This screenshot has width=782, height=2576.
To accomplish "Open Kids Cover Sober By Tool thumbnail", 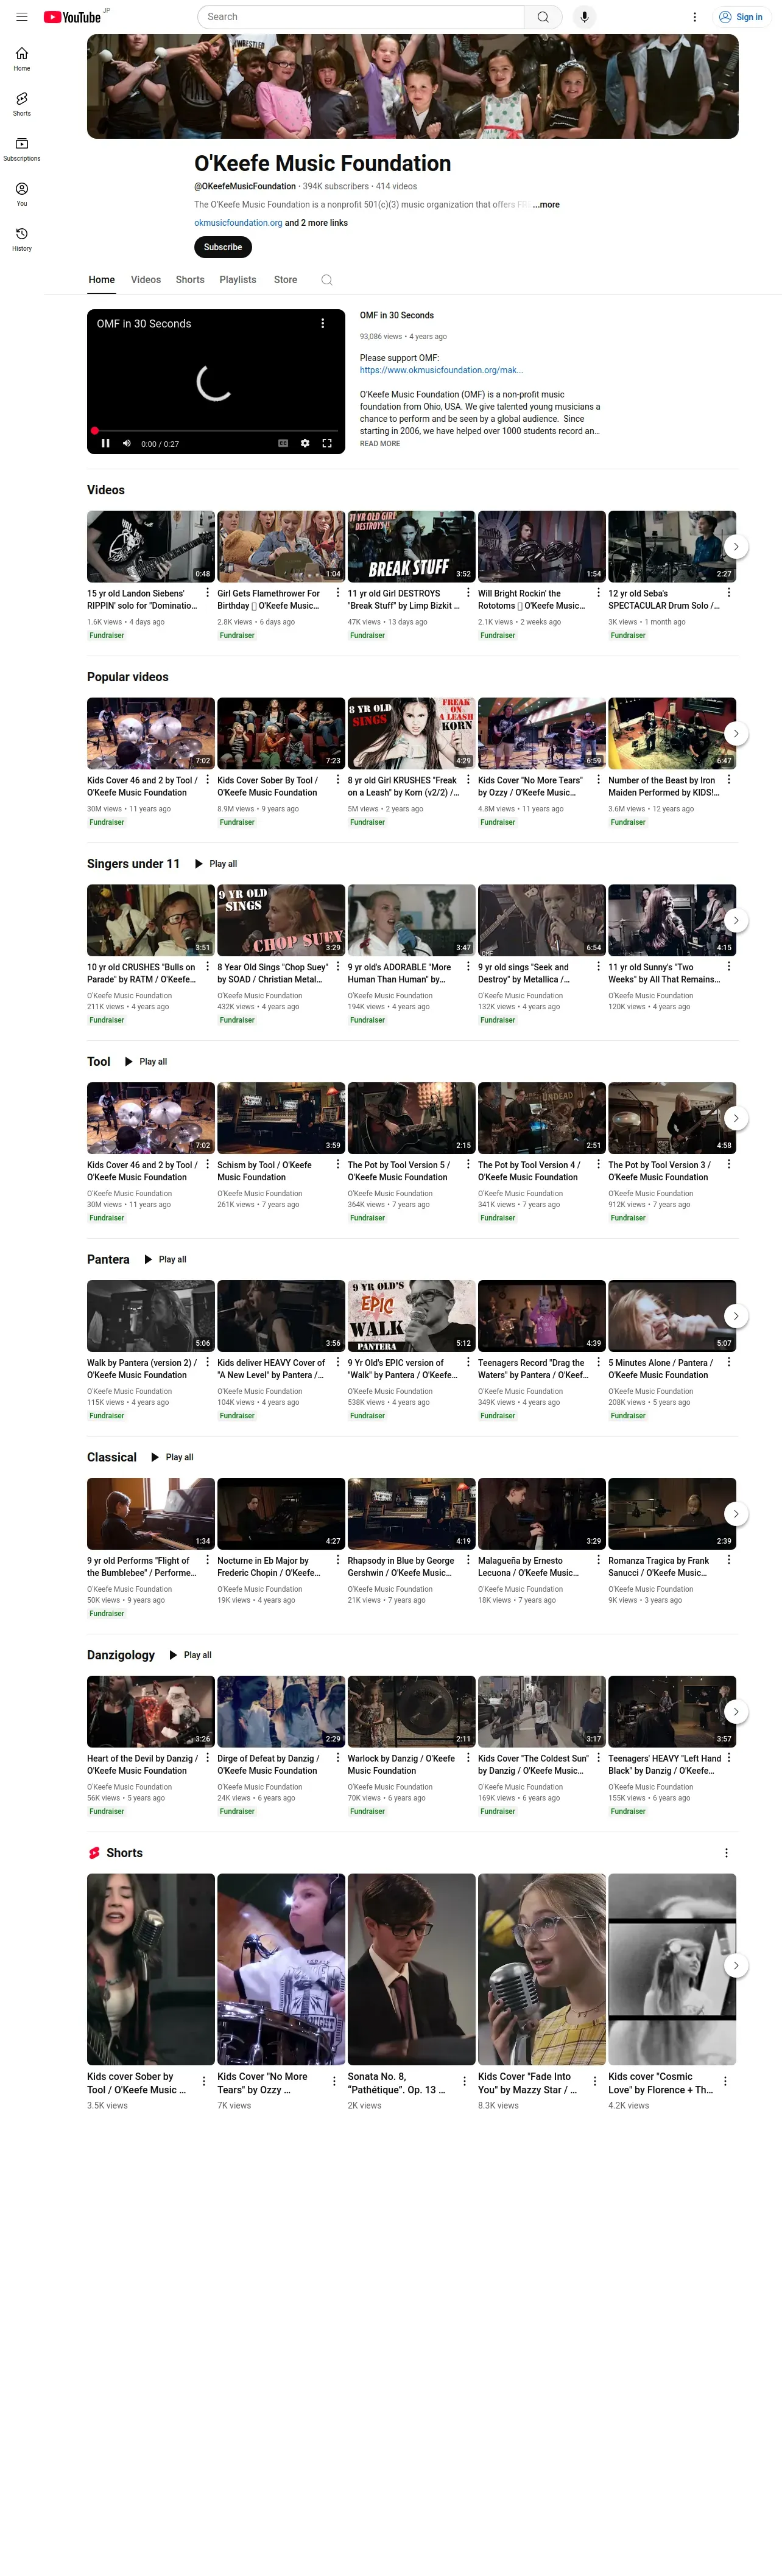I will 281,734.
